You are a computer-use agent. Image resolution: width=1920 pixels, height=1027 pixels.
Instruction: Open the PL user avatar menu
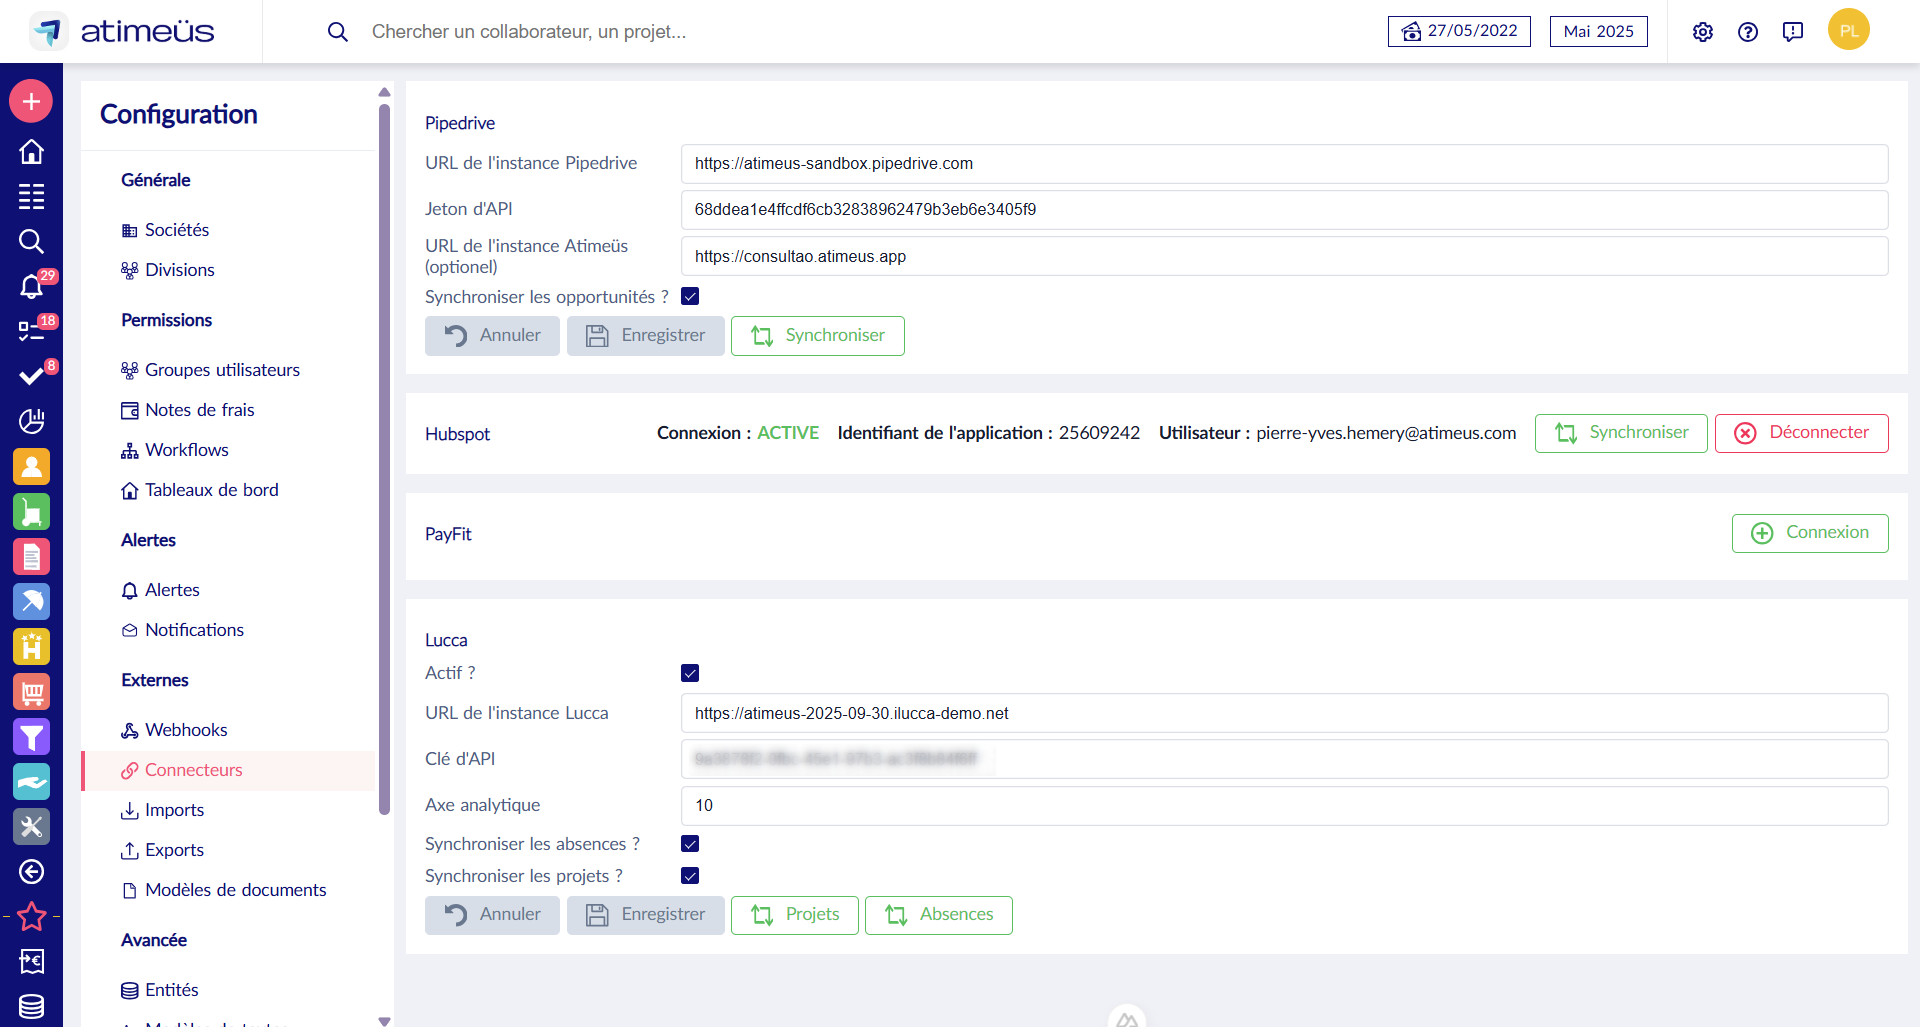click(x=1849, y=30)
